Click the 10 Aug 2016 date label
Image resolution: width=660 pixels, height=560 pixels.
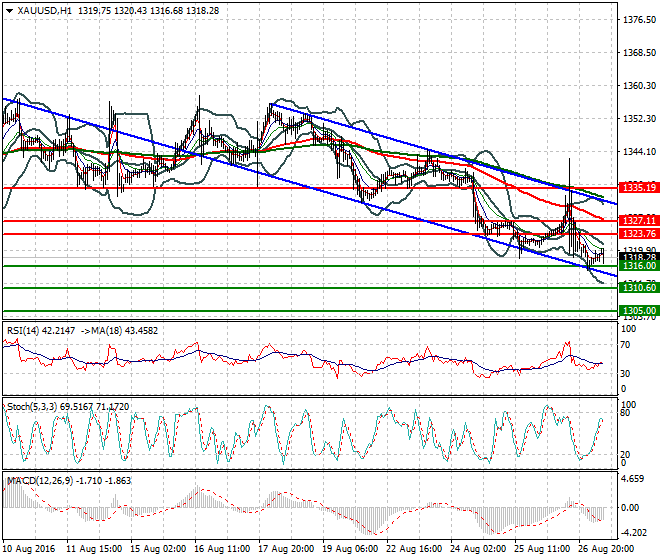coord(29,549)
